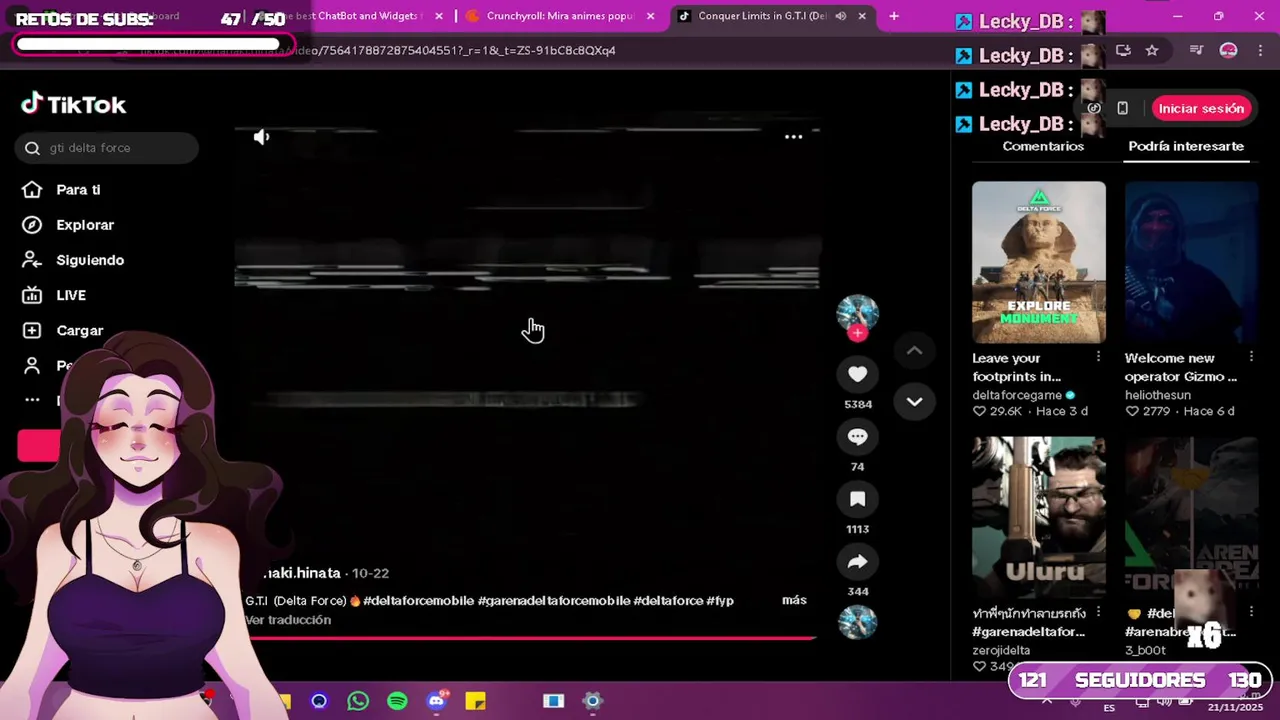1280x720 pixels.
Task: Click Iniciar sesión button
Action: click(x=1201, y=108)
